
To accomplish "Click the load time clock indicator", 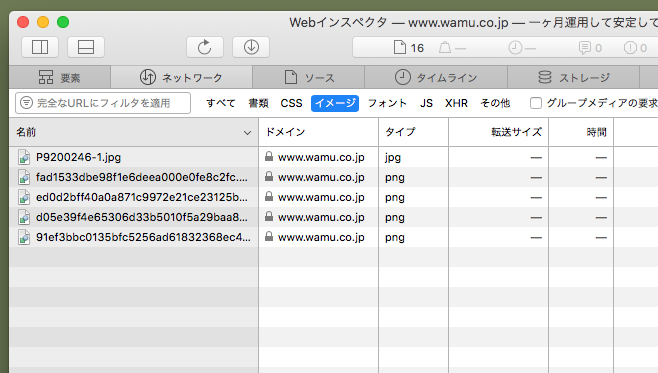I will click(515, 47).
